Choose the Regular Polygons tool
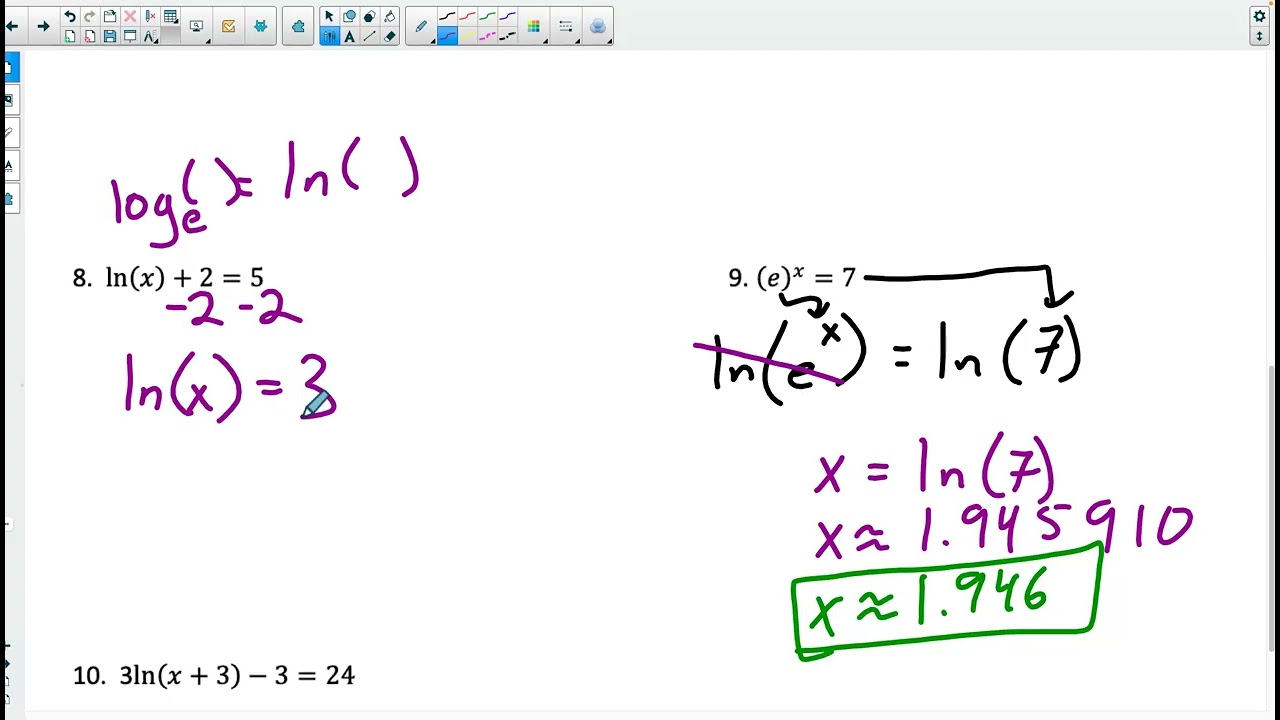The image size is (1280, 720). point(369,17)
